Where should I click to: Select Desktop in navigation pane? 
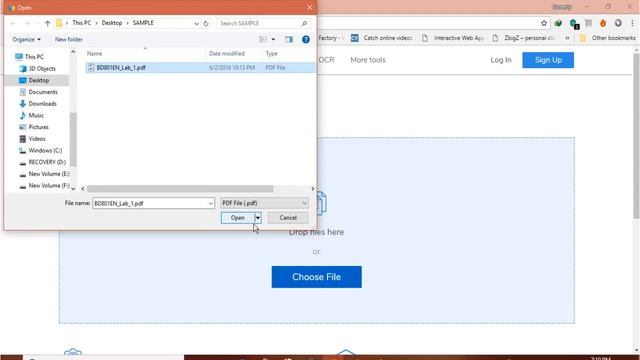[x=39, y=80]
